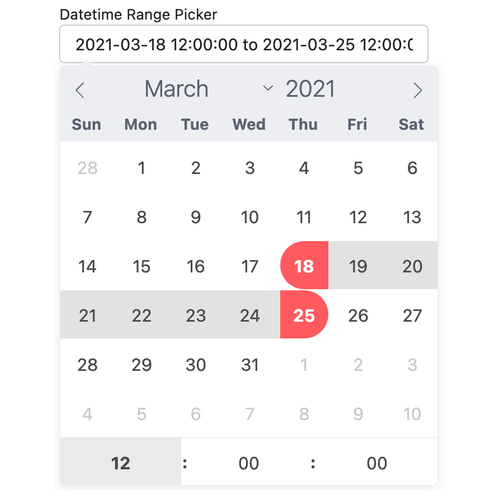Pick March 1 in the calendar
This screenshot has height=500, width=500.
(141, 168)
